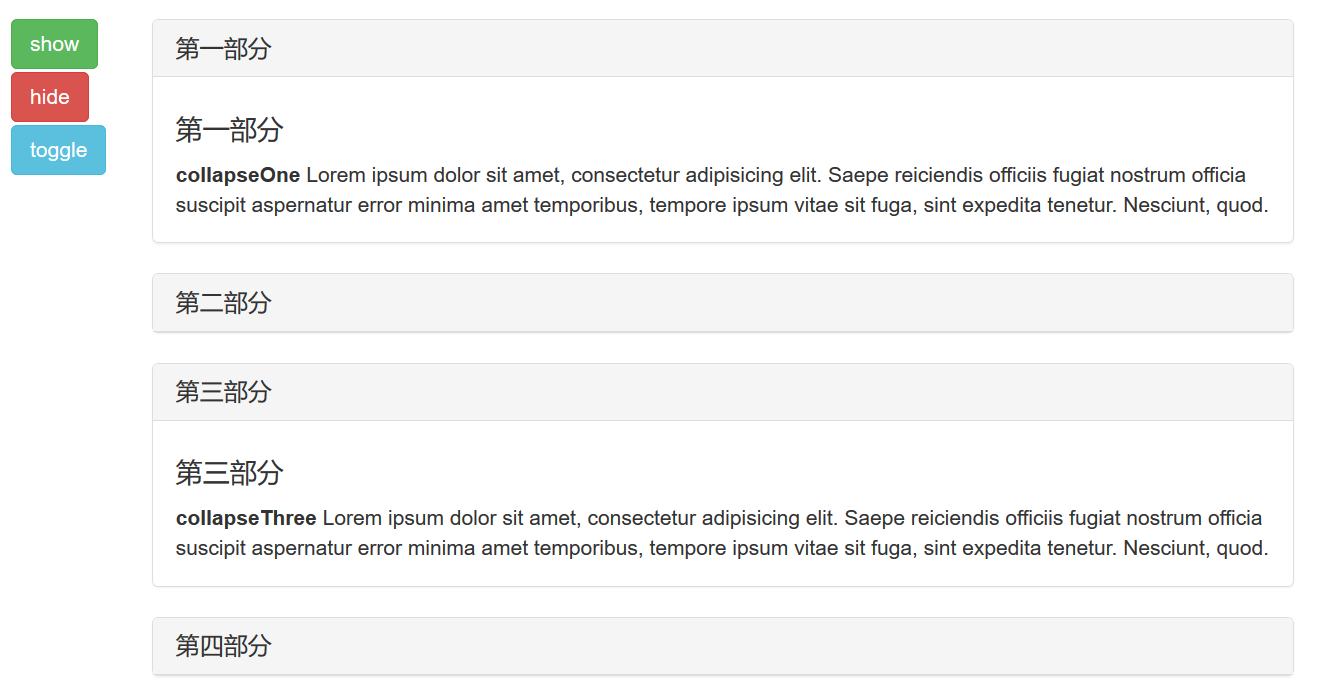Click the collapseThree bold text label

[x=245, y=518]
